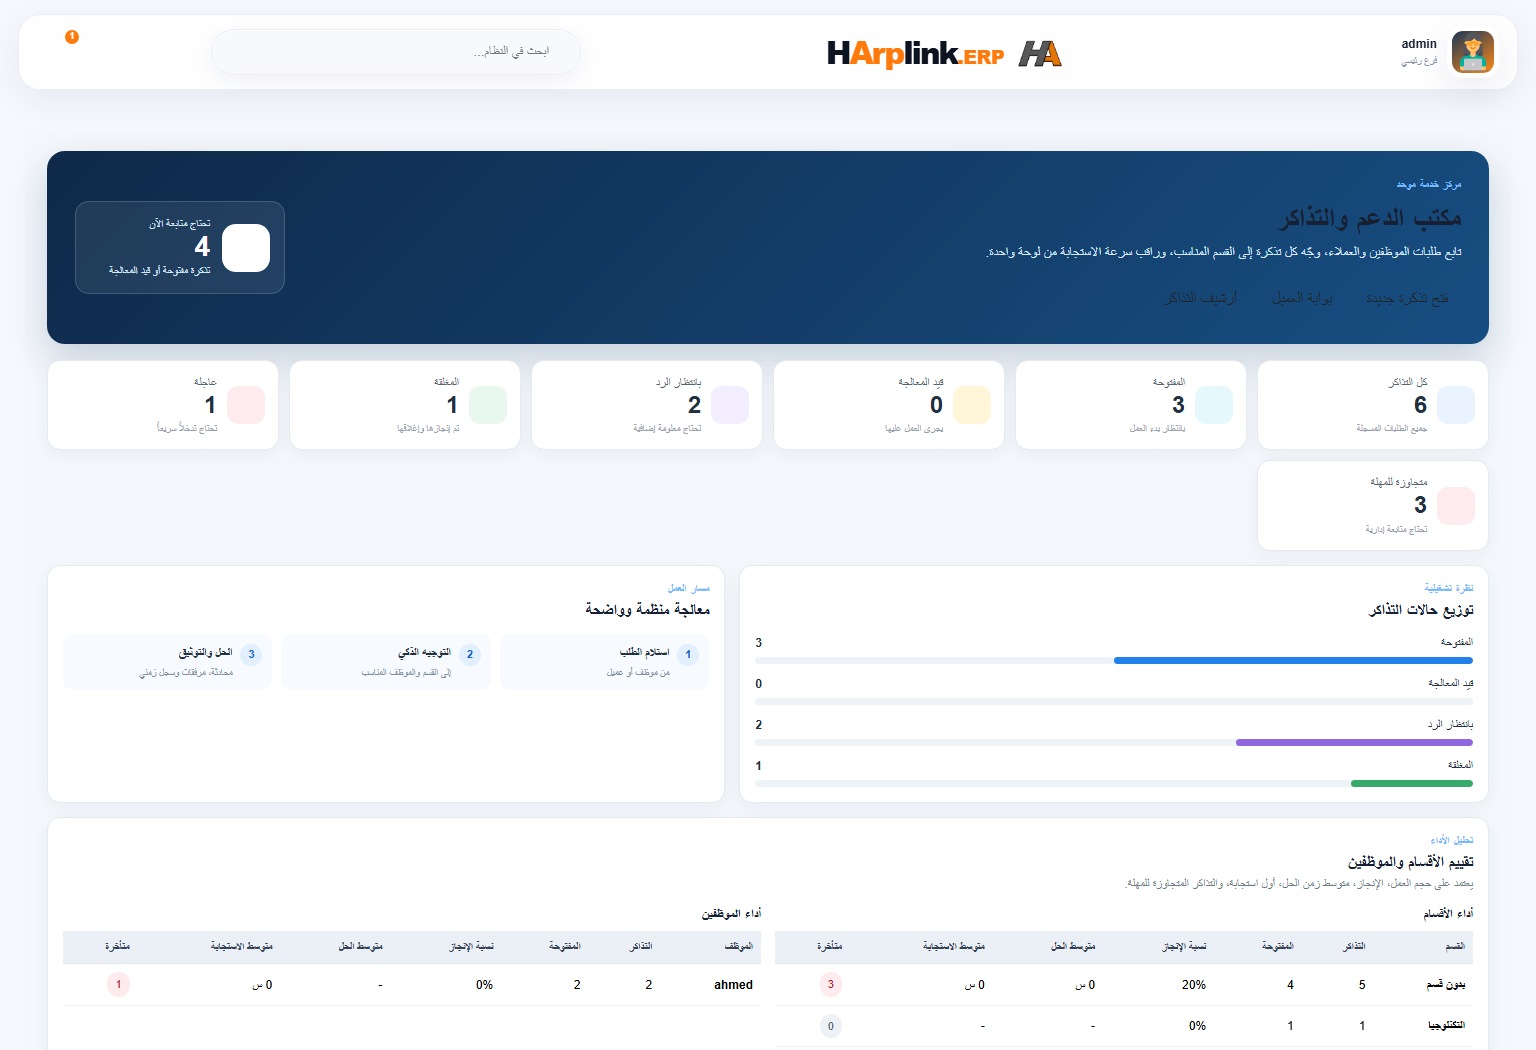
Task: Click the purple icon on بانتظار الرد card
Action: coord(730,405)
